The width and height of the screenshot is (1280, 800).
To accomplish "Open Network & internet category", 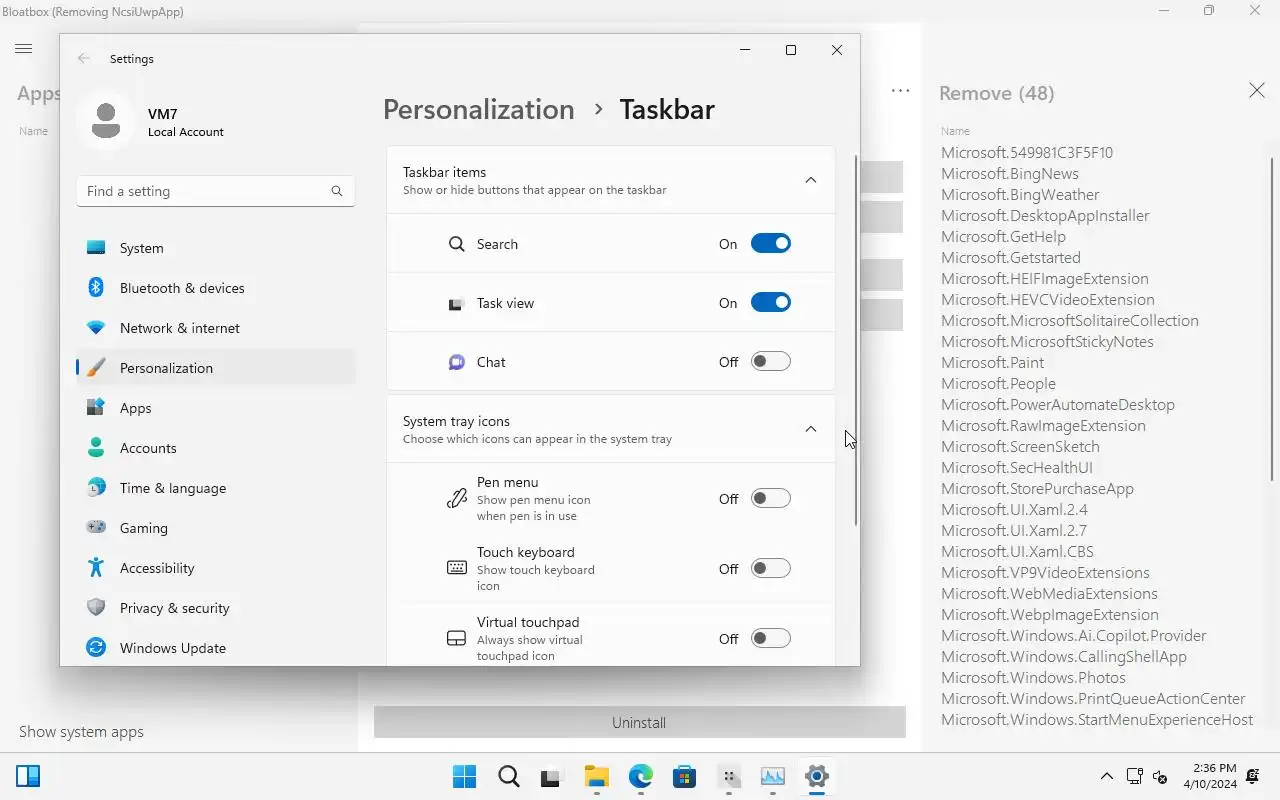I will coord(216,328).
